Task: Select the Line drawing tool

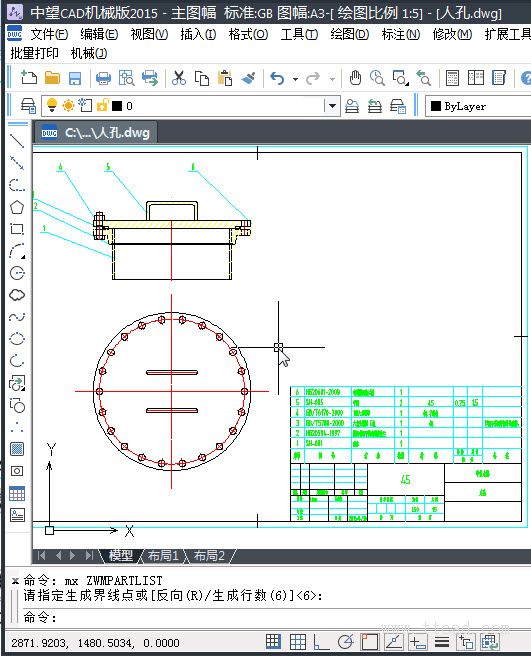Action: pyautogui.click(x=17, y=141)
